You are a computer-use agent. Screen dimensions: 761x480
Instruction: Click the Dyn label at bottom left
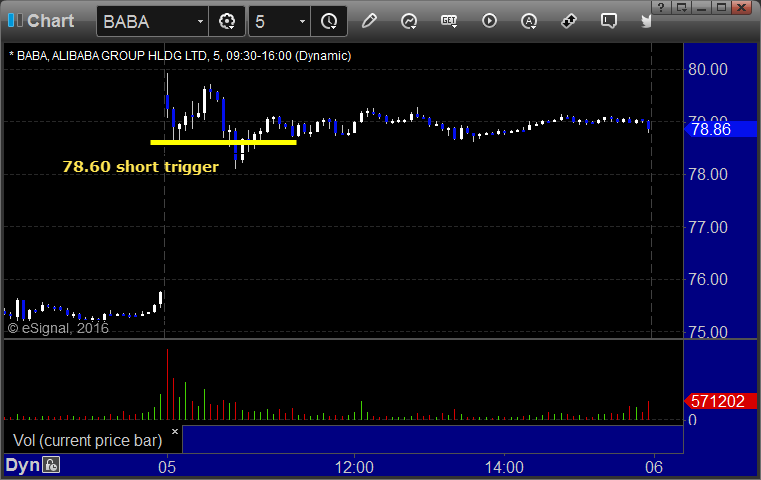click(x=22, y=465)
